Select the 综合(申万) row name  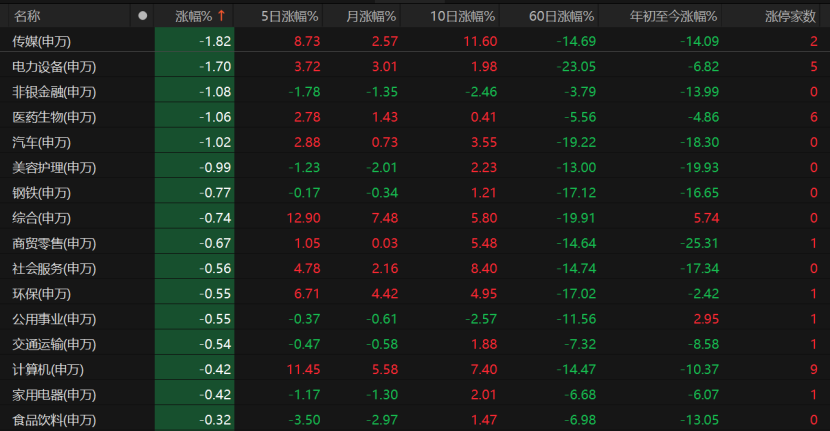click(x=41, y=218)
